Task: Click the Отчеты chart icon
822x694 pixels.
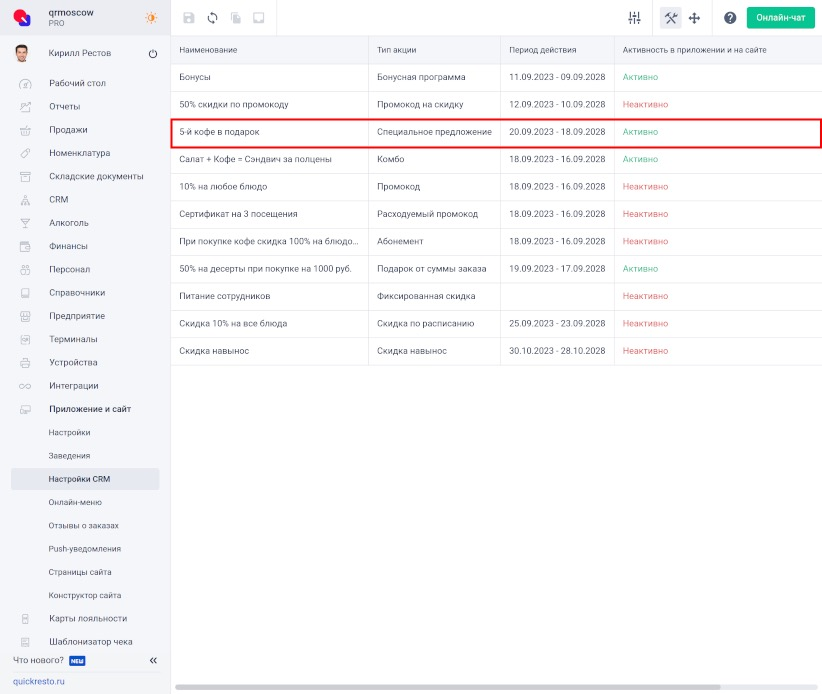Action: (25, 106)
